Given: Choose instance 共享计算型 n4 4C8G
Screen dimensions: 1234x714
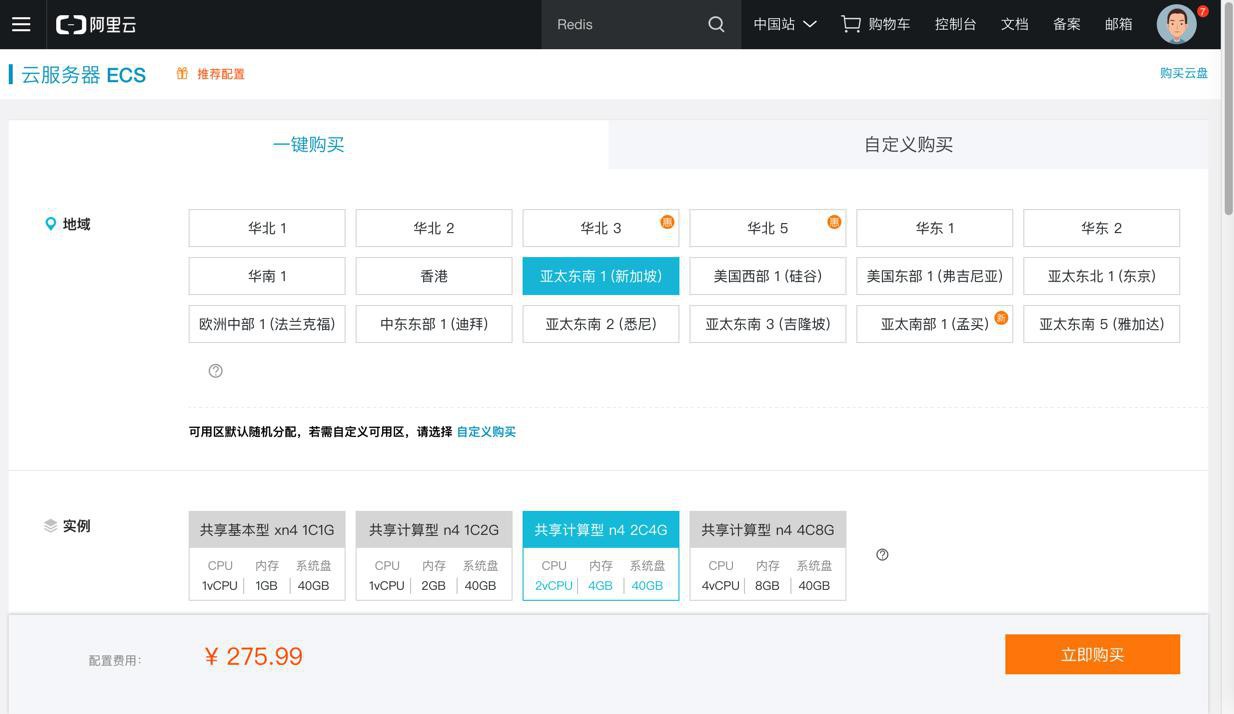Looking at the screenshot, I should click(768, 555).
